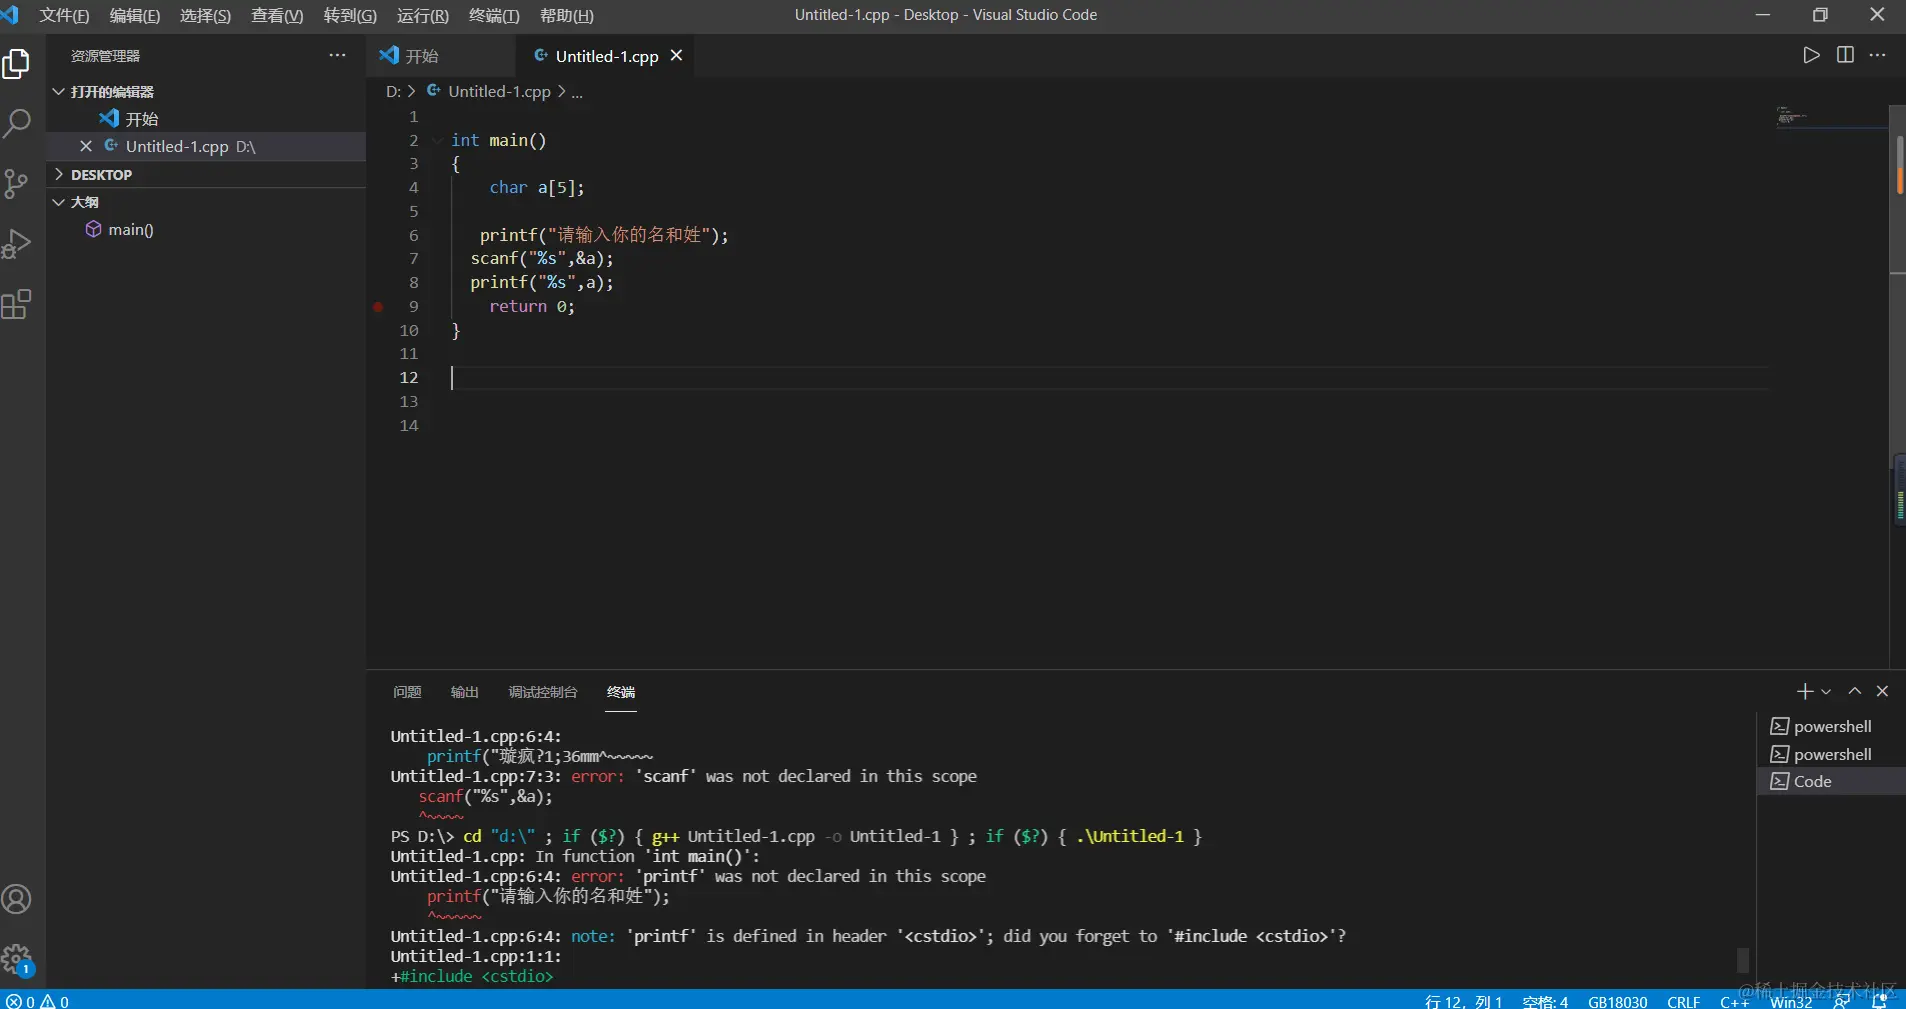The image size is (1906, 1009).
Task: Click cursor position 行 12, 列 1
Action: coord(1463,1001)
